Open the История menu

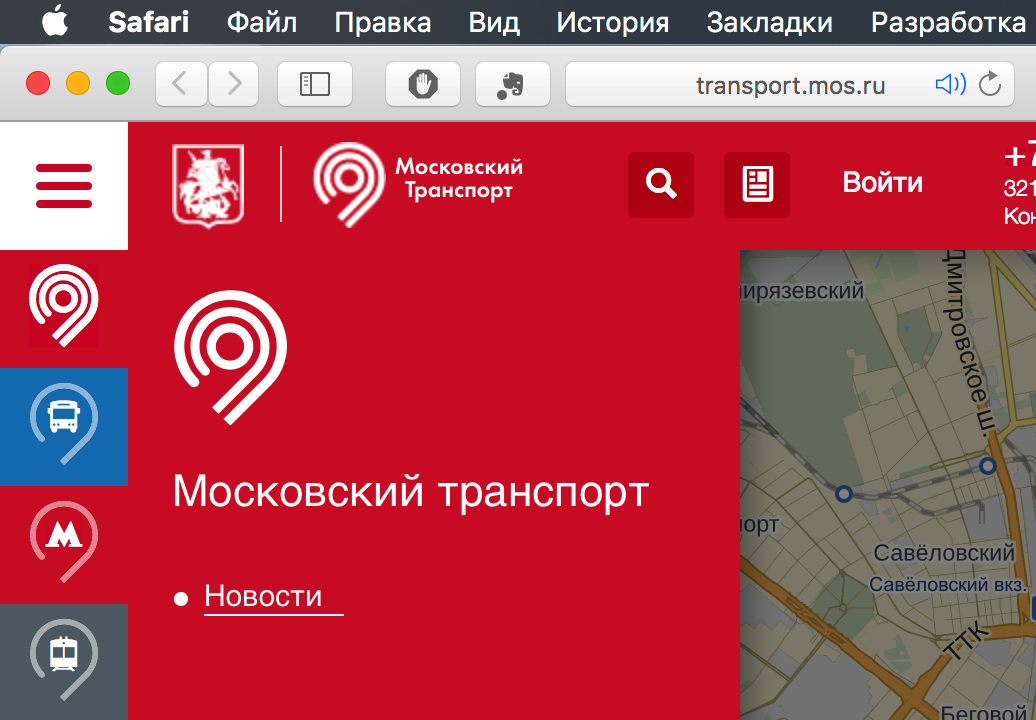(612, 22)
